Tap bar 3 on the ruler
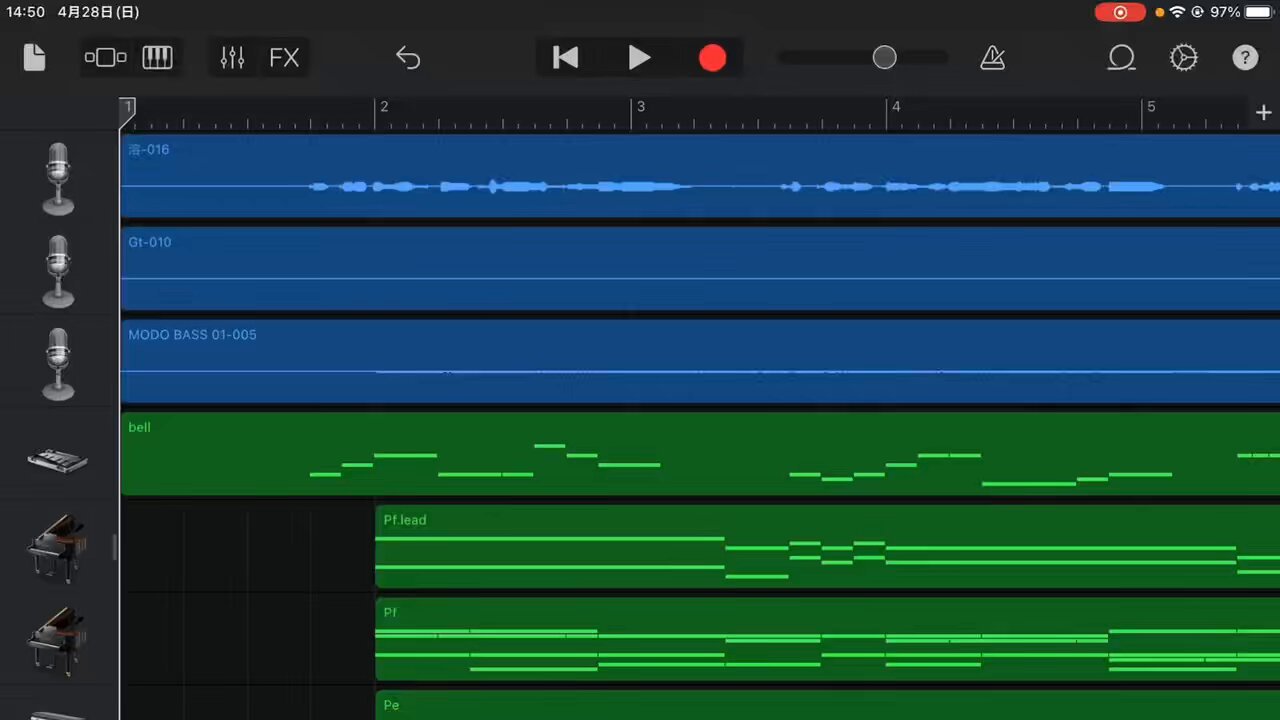The image size is (1280, 720). 640,106
